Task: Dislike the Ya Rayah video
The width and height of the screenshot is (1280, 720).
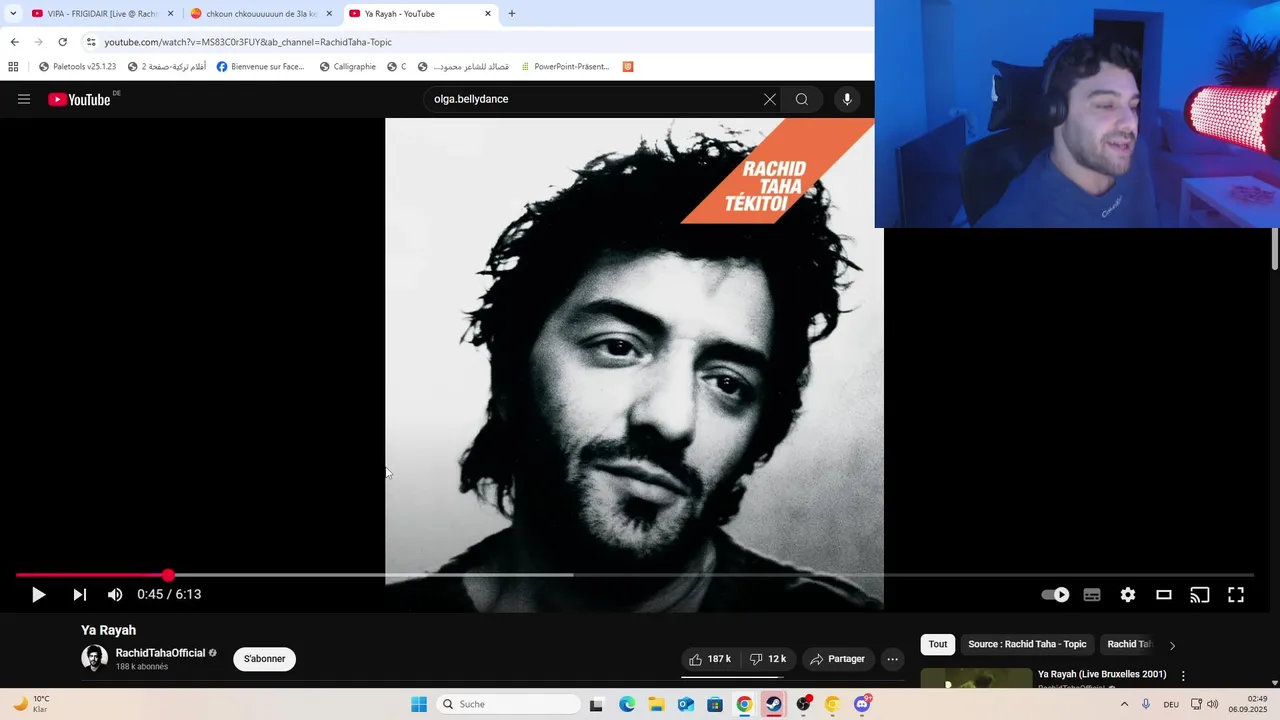Action: [768, 659]
